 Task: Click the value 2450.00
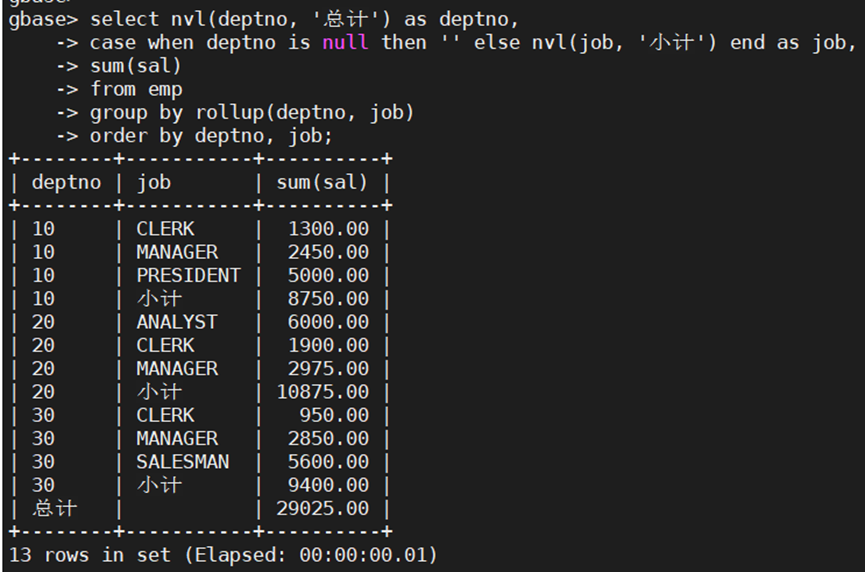(328, 252)
